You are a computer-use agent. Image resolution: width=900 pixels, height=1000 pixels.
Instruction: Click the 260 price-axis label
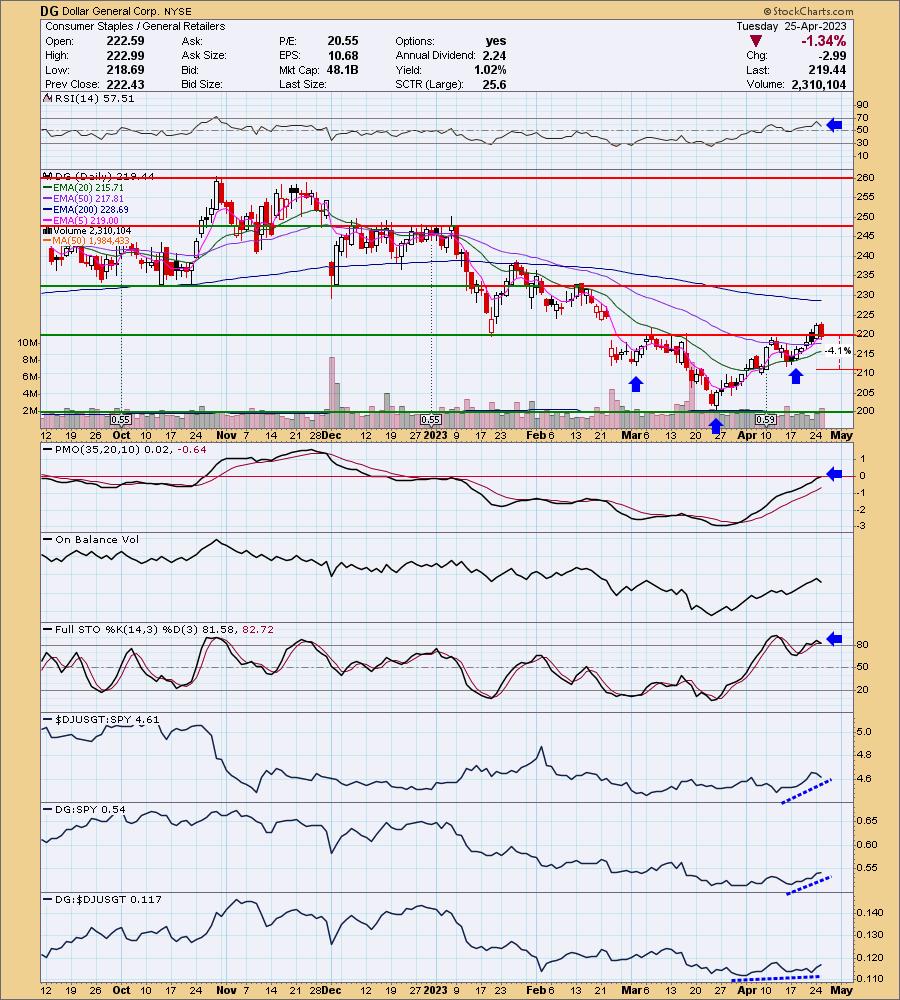865,177
